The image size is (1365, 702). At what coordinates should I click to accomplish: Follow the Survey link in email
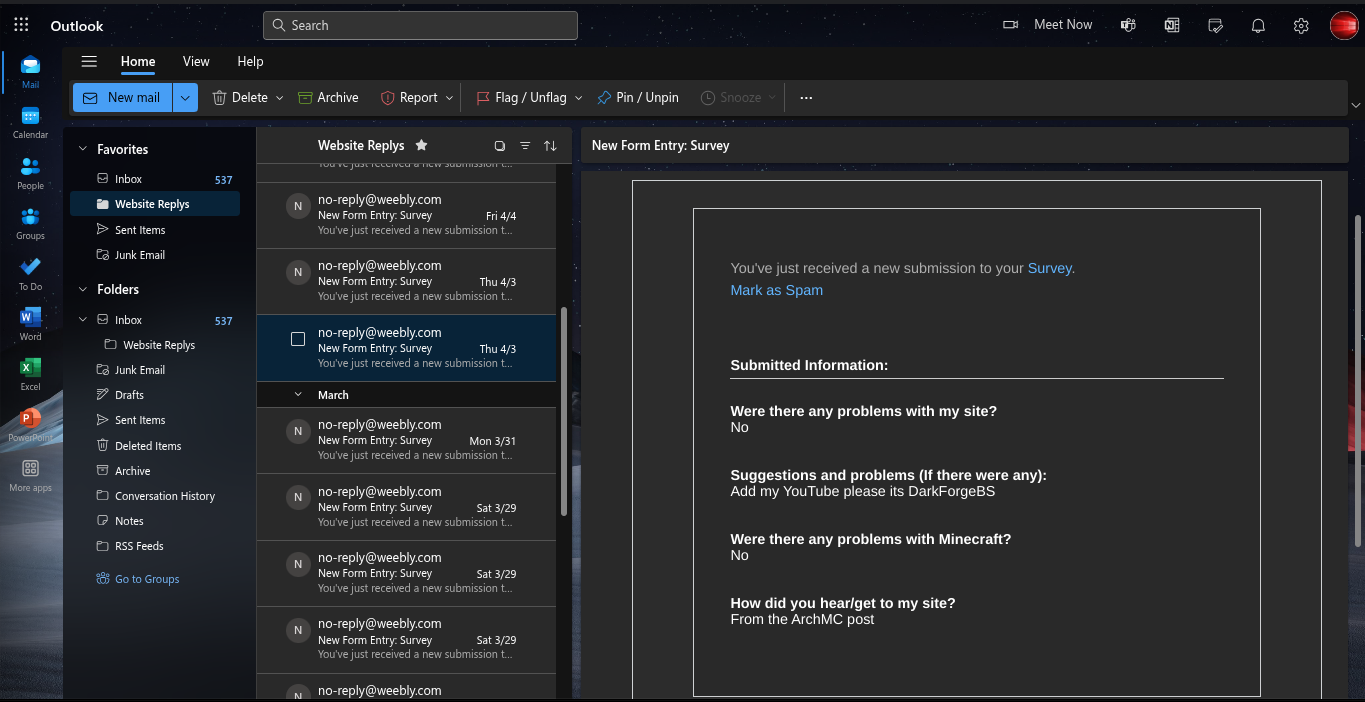[x=1049, y=268]
